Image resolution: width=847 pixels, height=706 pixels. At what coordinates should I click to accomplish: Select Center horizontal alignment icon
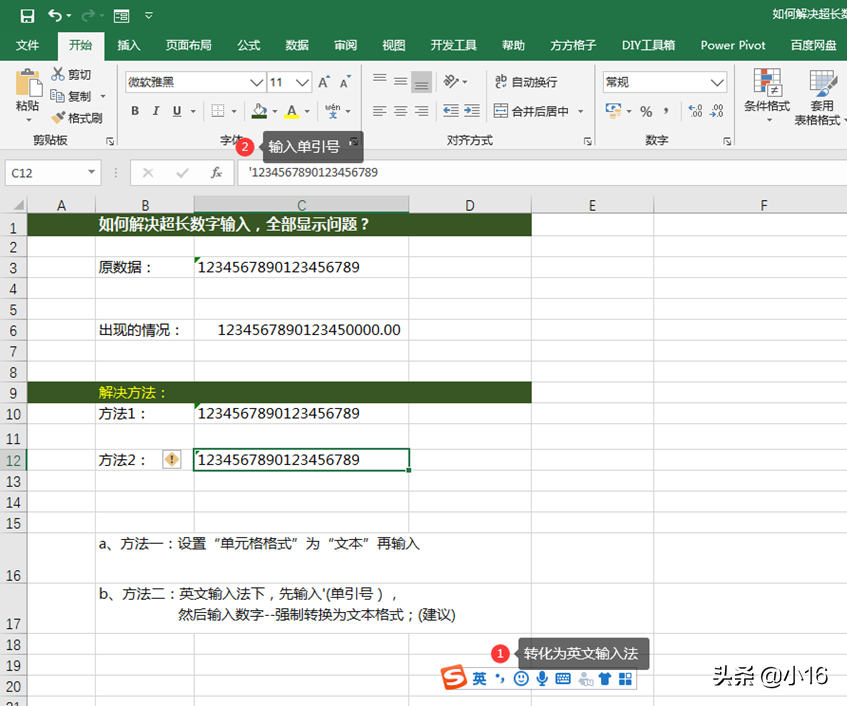(x=400, y=111)
